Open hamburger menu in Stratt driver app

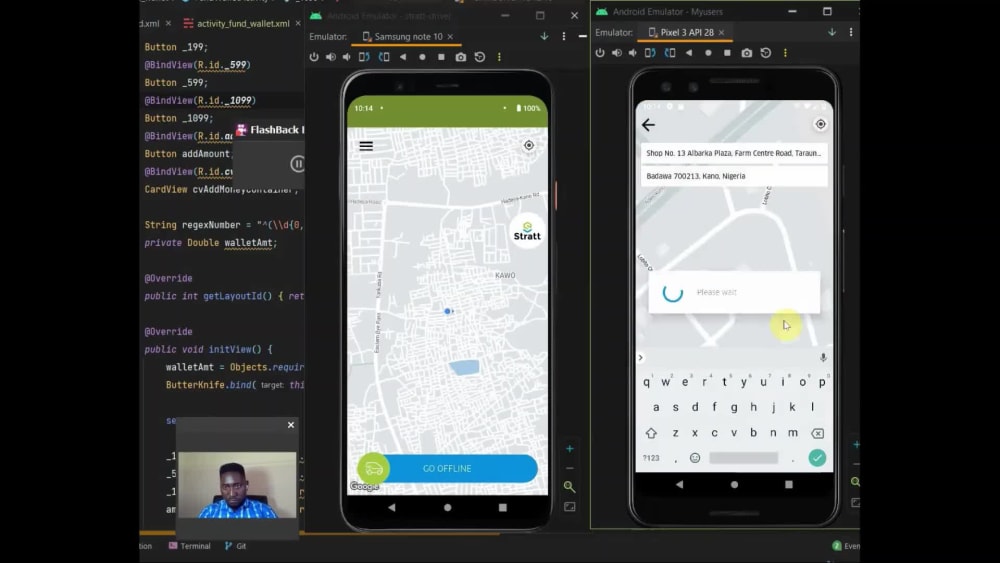(366, 146)
